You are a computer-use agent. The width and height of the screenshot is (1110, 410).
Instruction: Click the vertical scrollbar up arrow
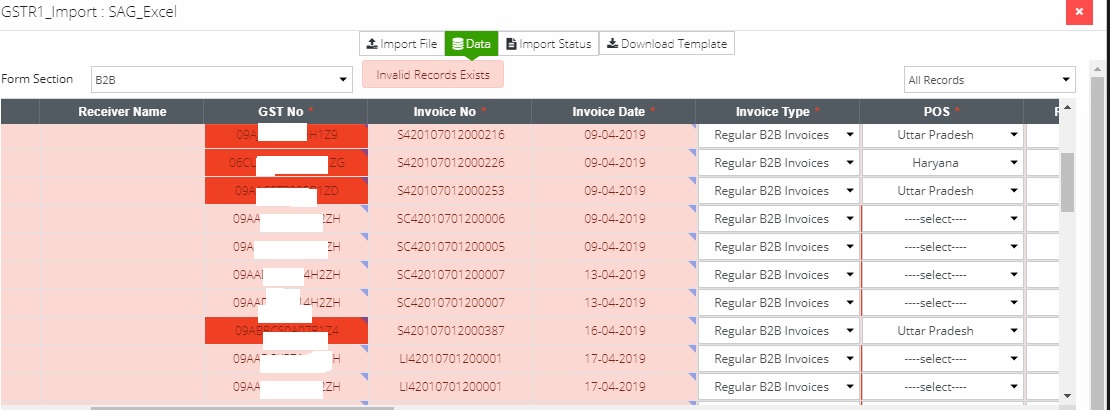click(x=1067, y=108)
